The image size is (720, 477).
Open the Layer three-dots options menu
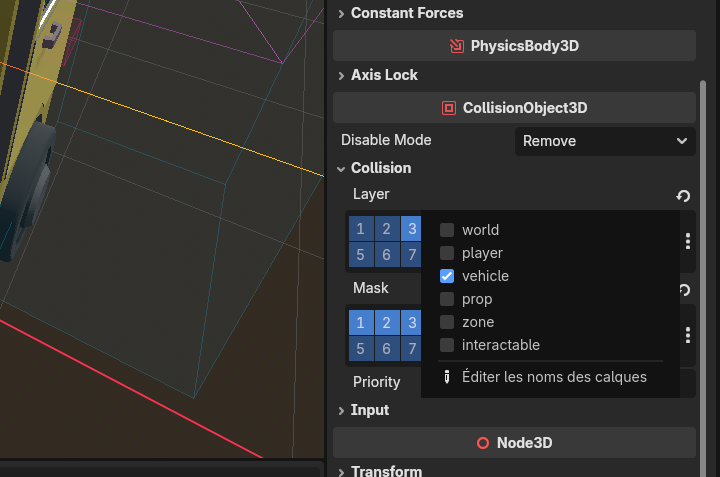[687, 241]
